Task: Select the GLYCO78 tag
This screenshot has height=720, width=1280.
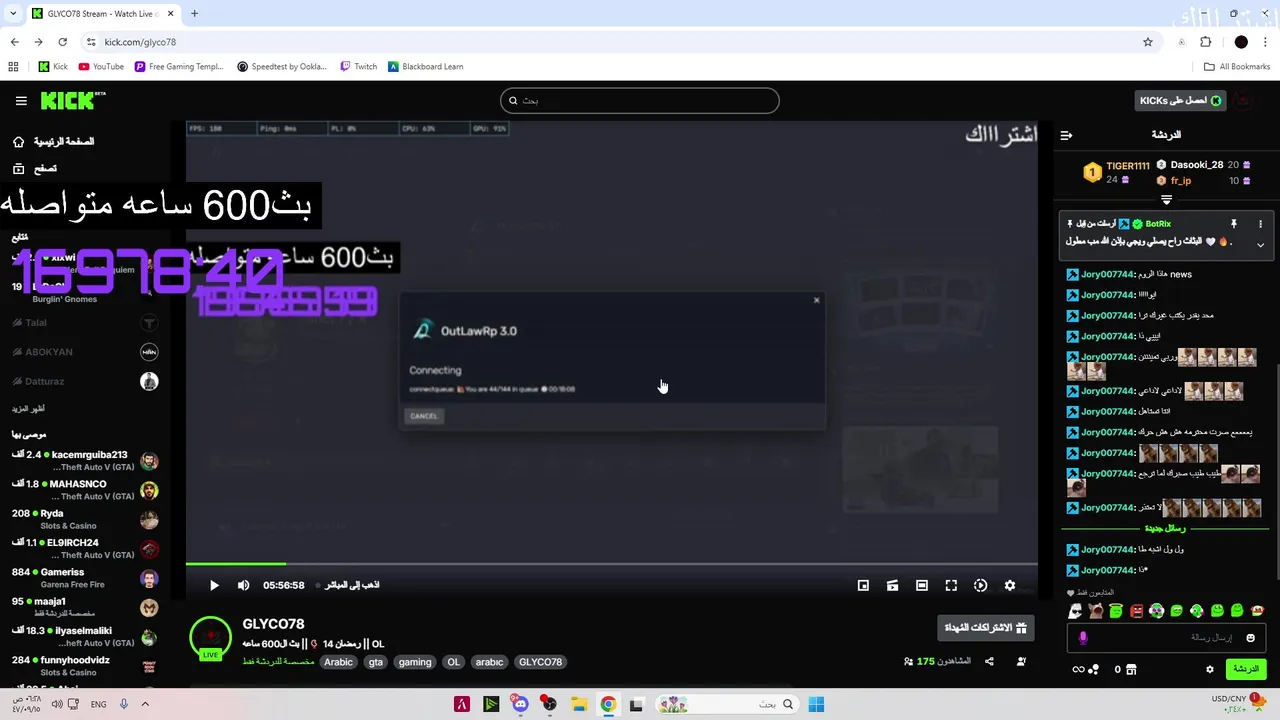Action: pos(541,662)
